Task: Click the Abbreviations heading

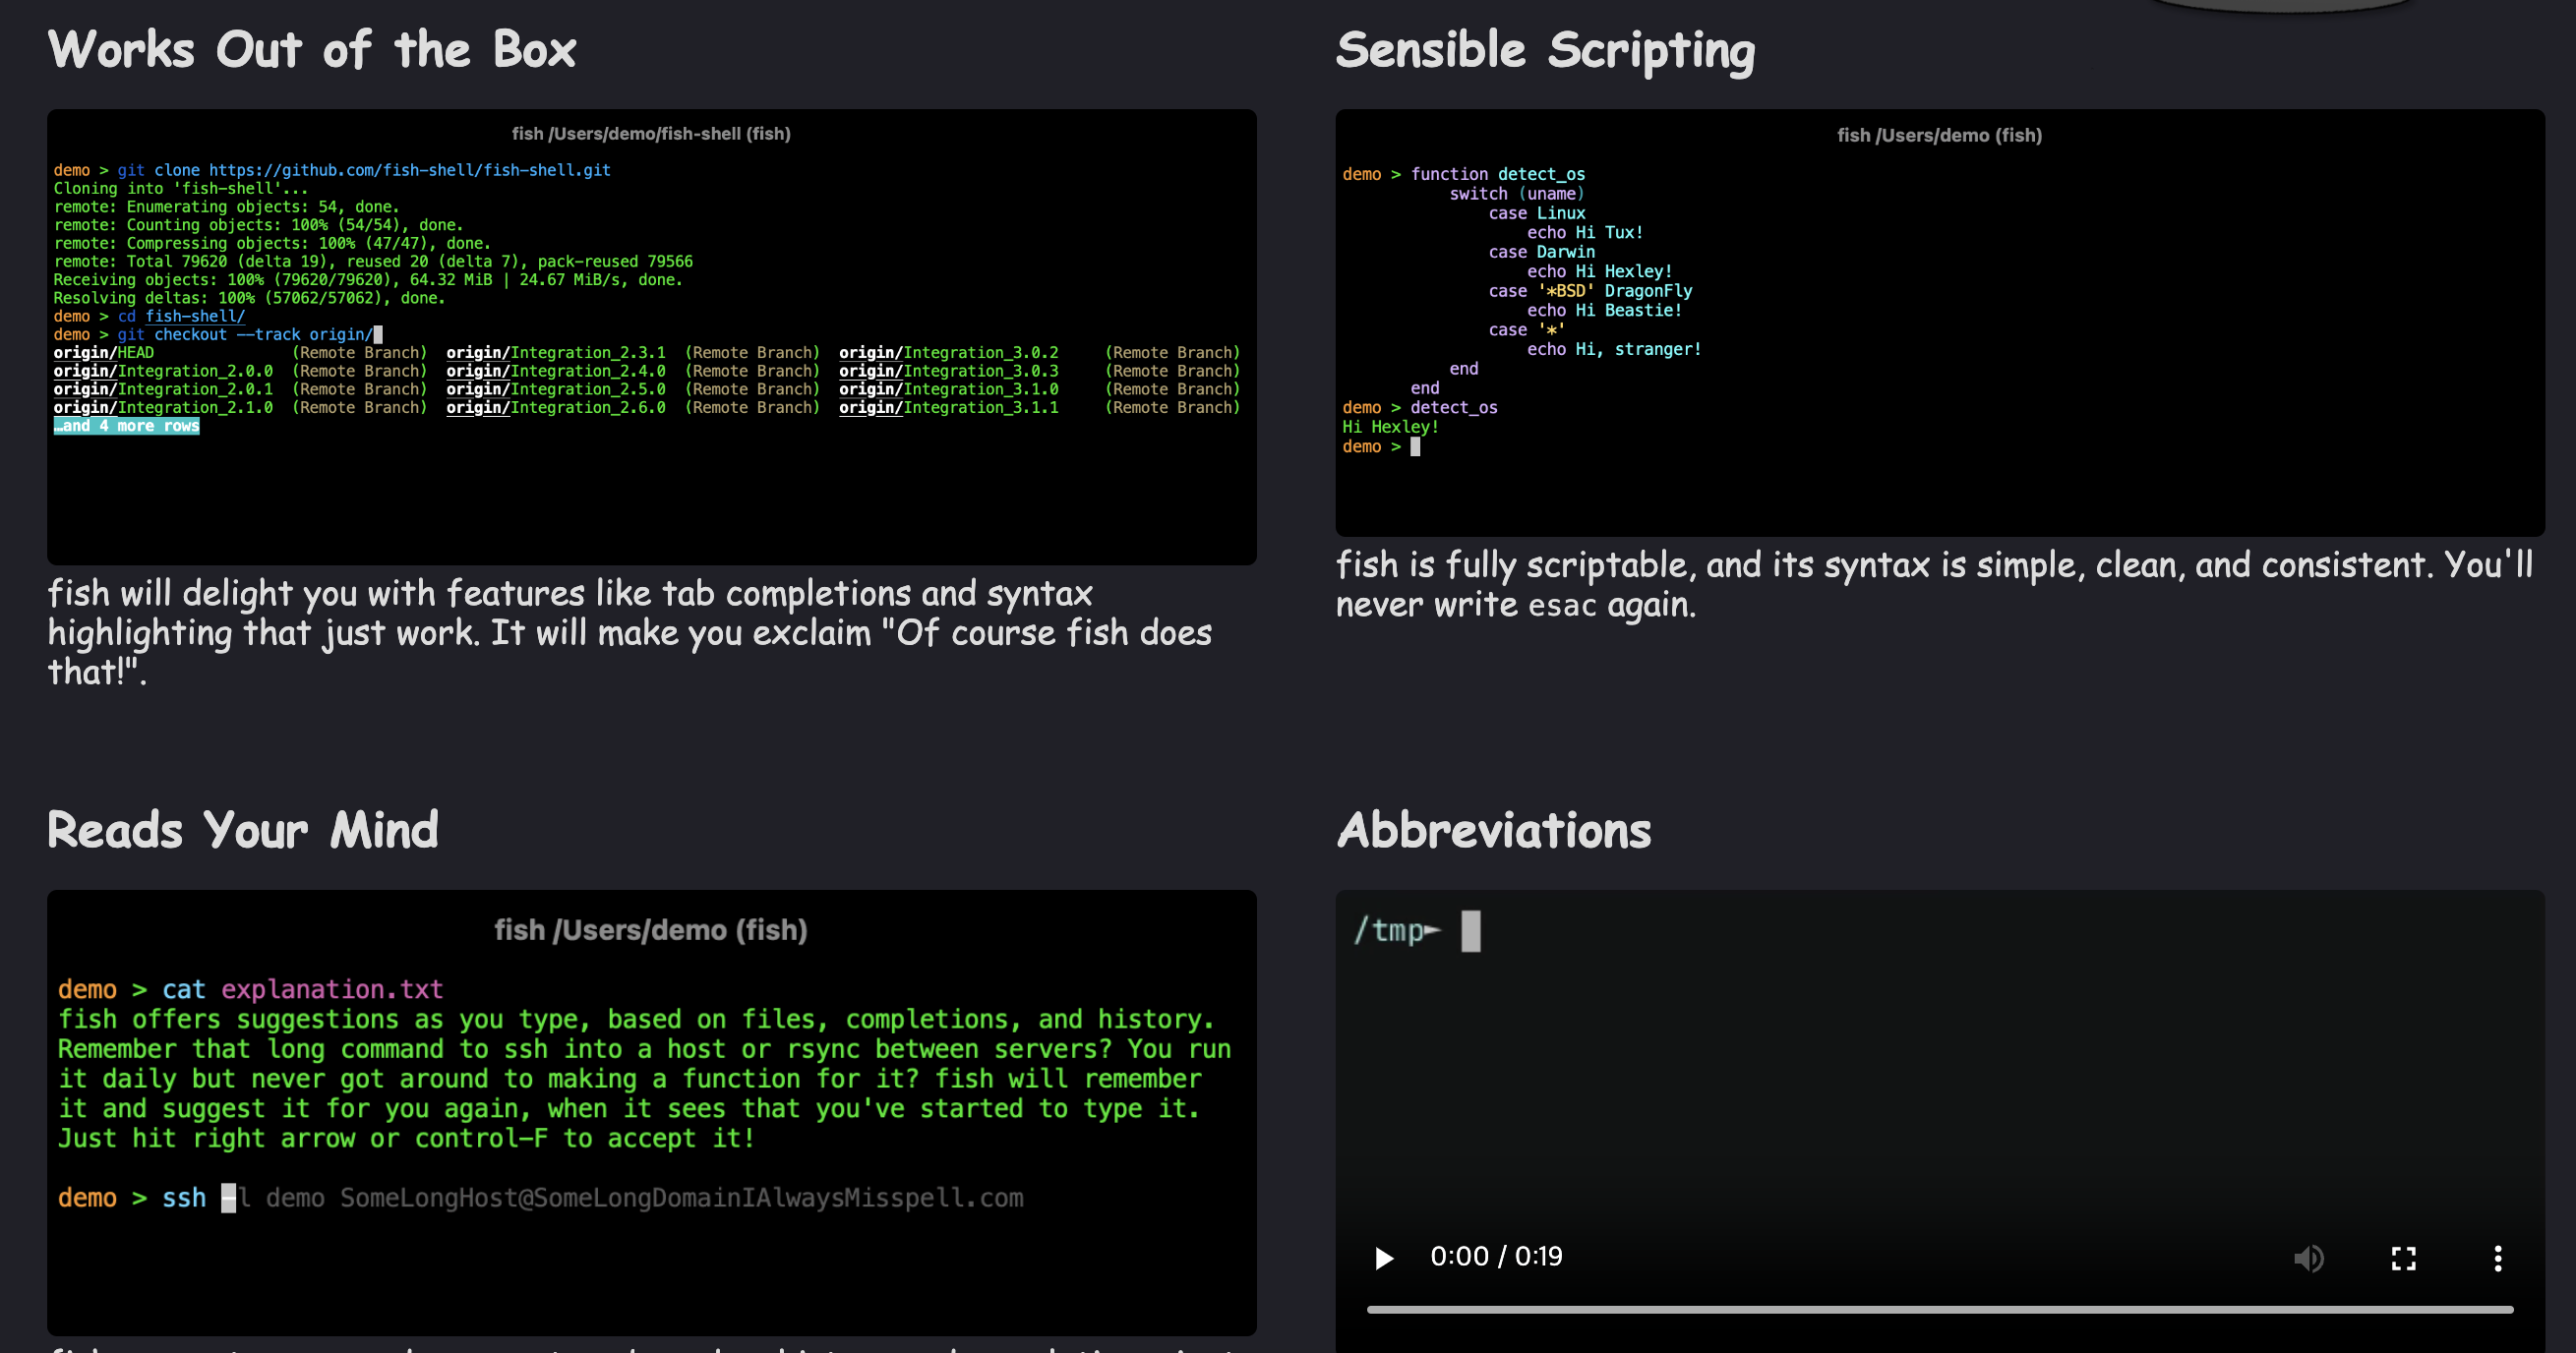Action: pyautogui.click(x=1494, y=830)
